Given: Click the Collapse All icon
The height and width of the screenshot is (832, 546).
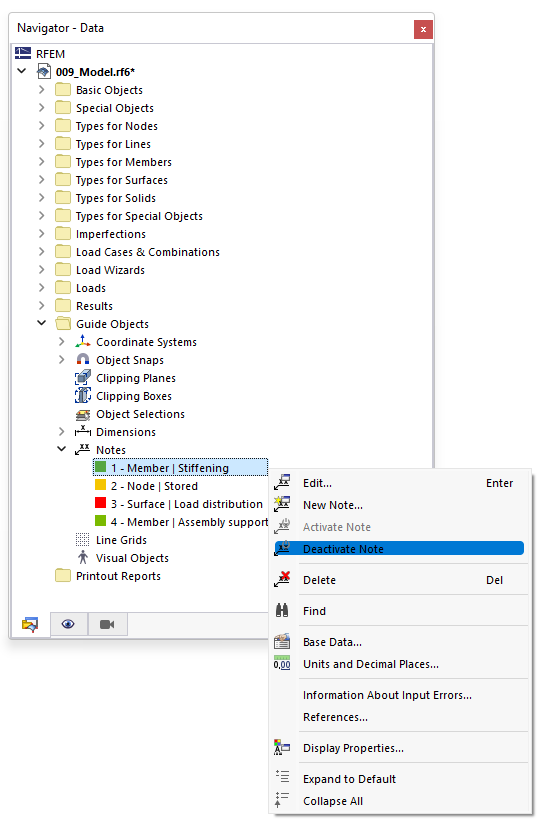Looking at the screenshot, I should [x=282, y=800].
